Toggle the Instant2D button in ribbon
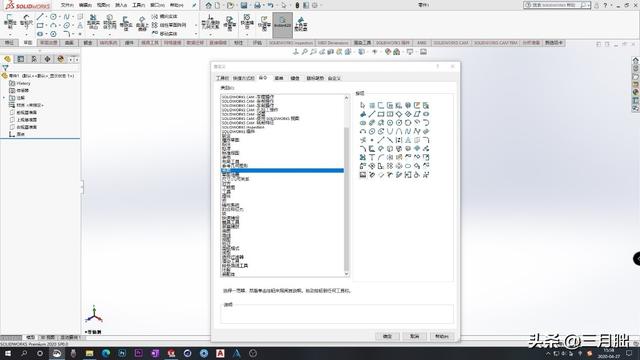Viewport: 640px width, 360px height. [282, 25]
